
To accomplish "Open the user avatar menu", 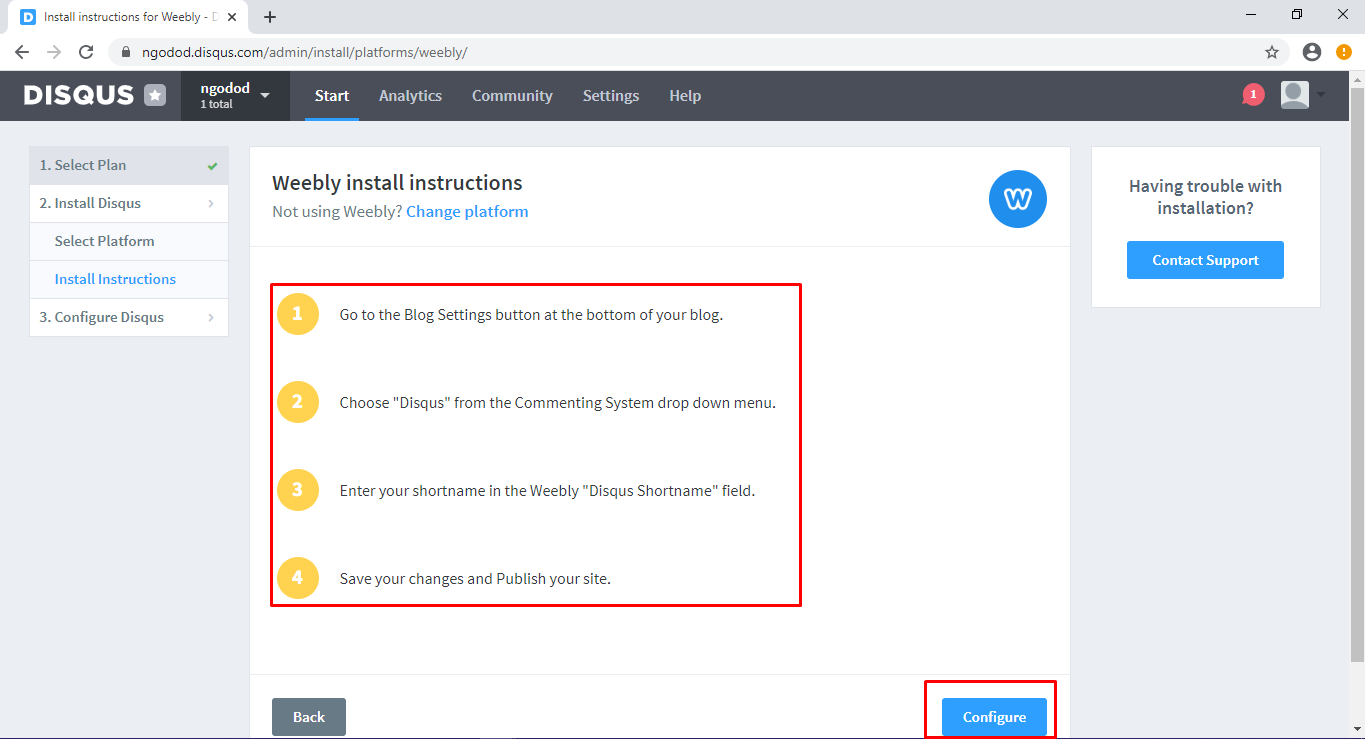I will click(x=1295, y=95).
